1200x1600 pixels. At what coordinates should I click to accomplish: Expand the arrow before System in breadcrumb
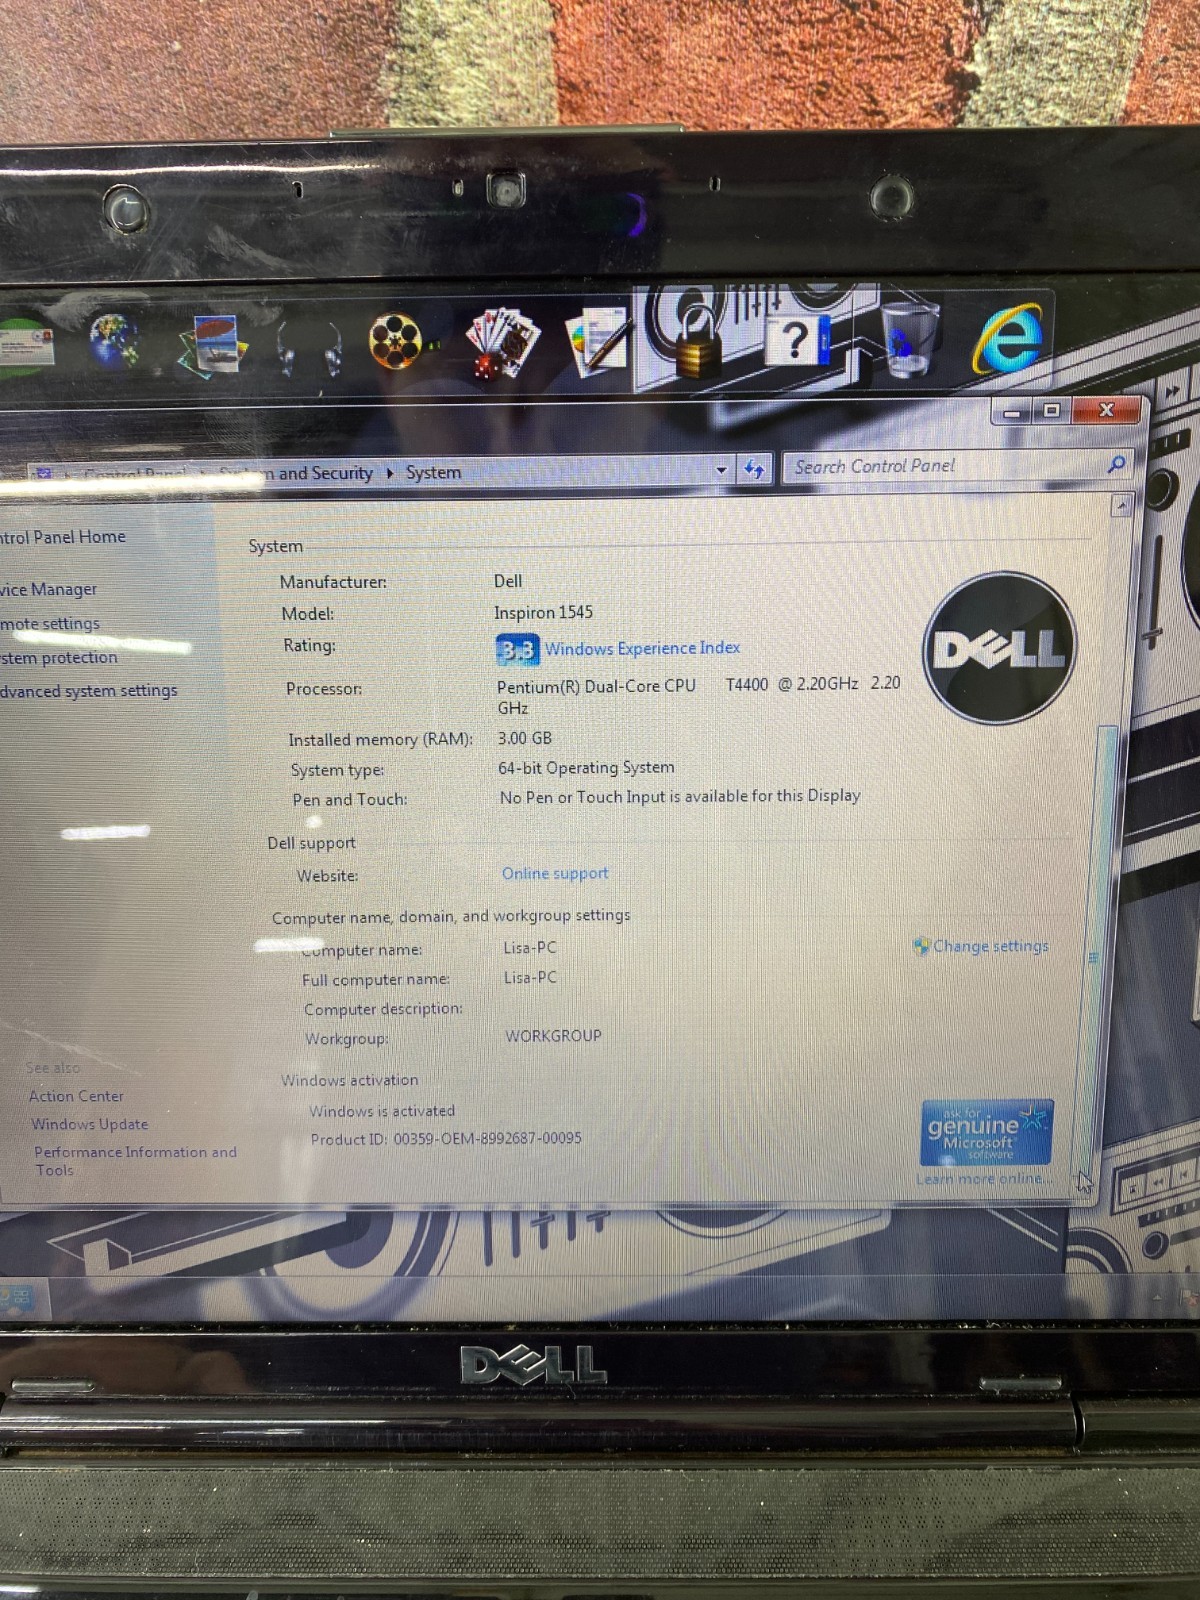click(x=389, y=473)
